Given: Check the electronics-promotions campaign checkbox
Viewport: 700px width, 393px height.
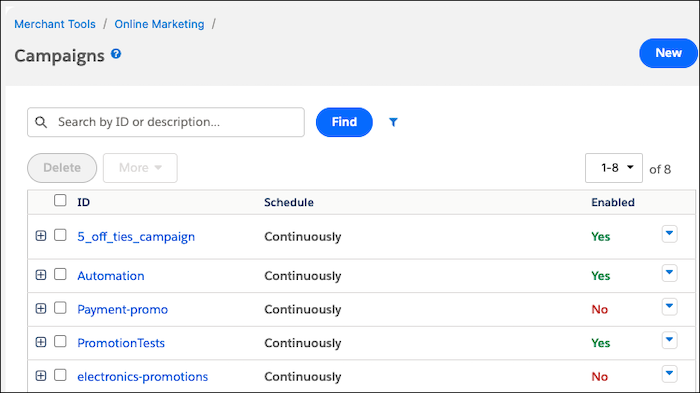Looking at the screenshot, I should click(60, 375).
